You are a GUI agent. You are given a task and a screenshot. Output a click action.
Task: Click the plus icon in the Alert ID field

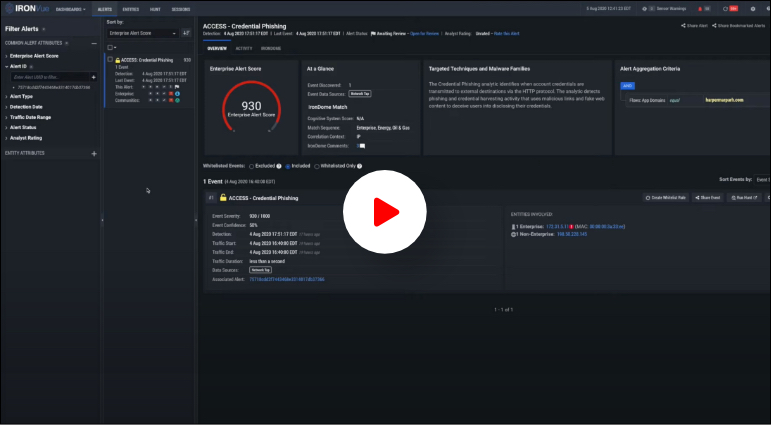click(x=93, y=77)
